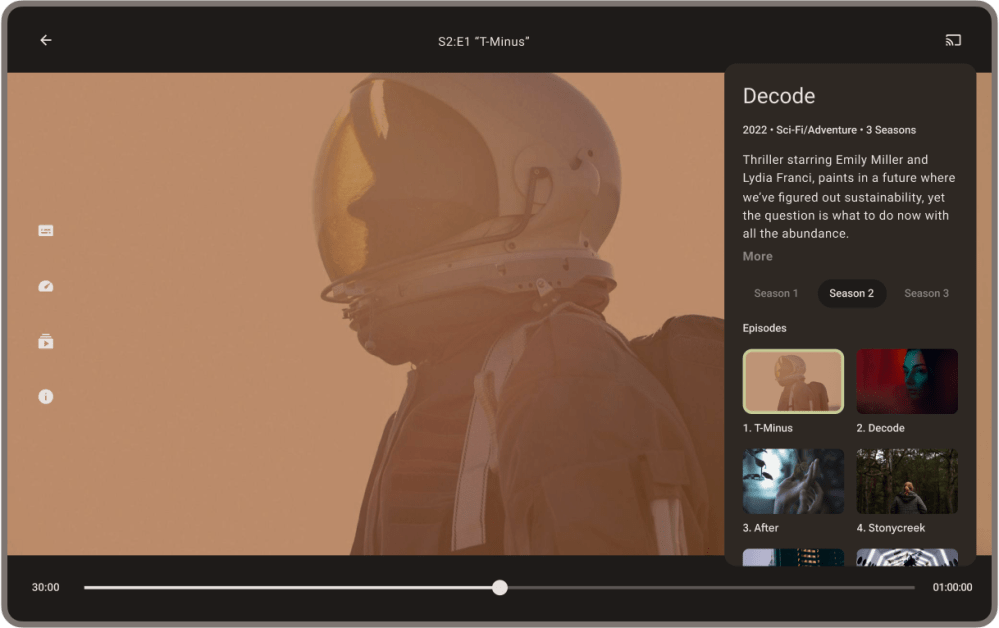This screenshot has width=999, height=628.
Task: Switch to Season 3 tab
Action: (x=926, y=294)
